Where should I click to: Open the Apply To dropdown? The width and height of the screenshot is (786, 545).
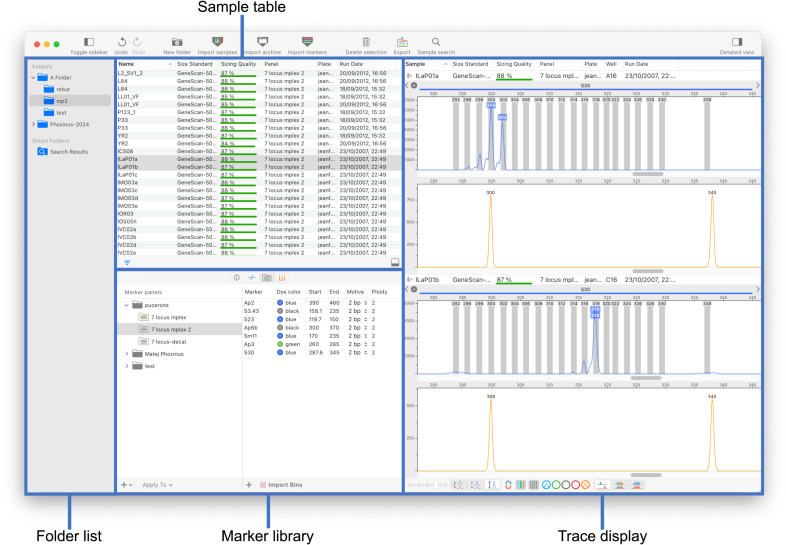pyautogui.click(x=157, y=485)
